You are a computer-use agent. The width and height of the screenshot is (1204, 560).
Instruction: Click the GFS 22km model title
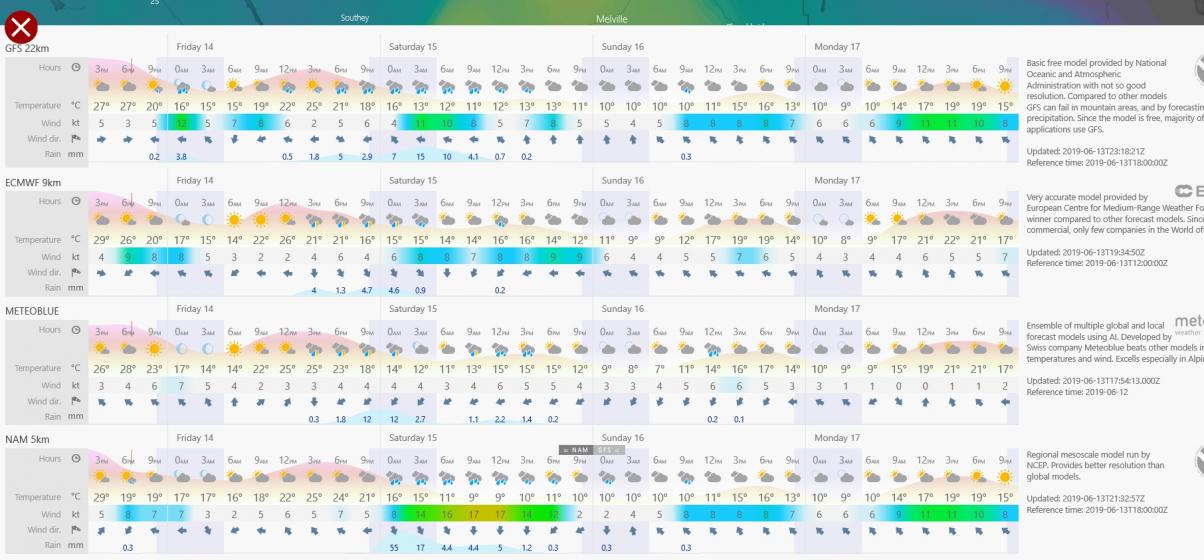[27, 48]
